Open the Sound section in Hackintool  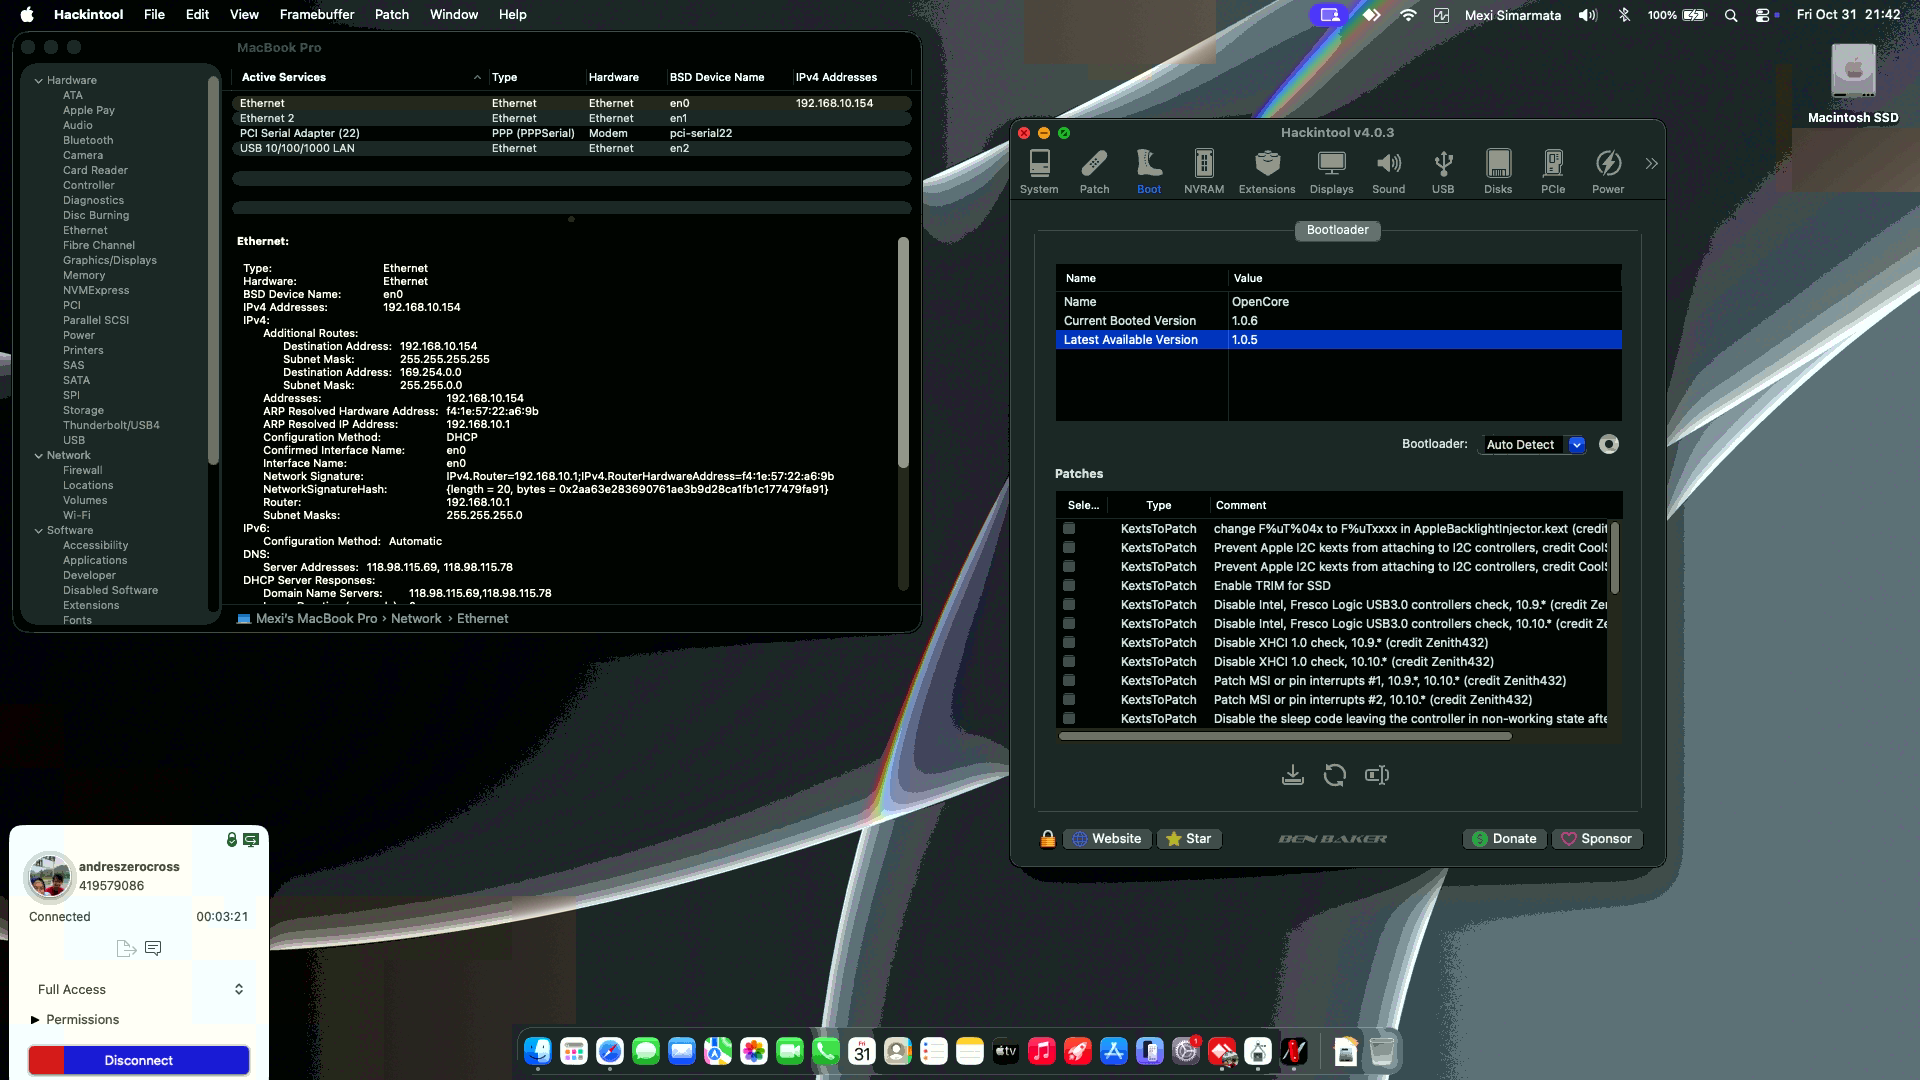1388,171
